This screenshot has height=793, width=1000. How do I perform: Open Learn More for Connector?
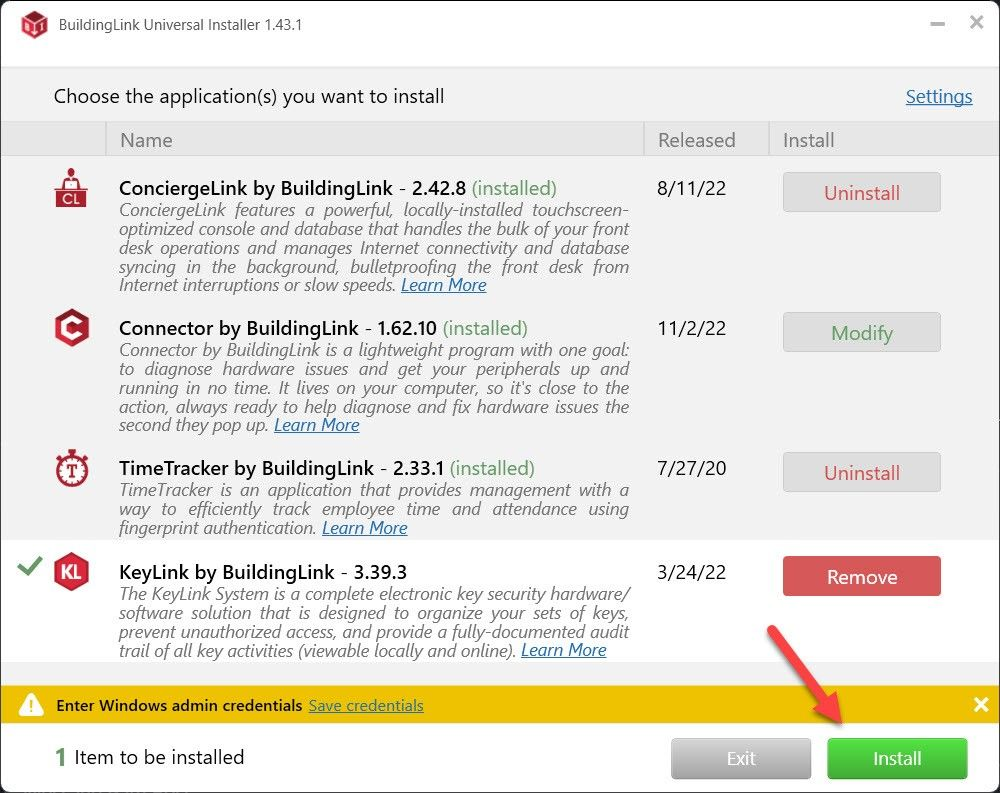316,425
